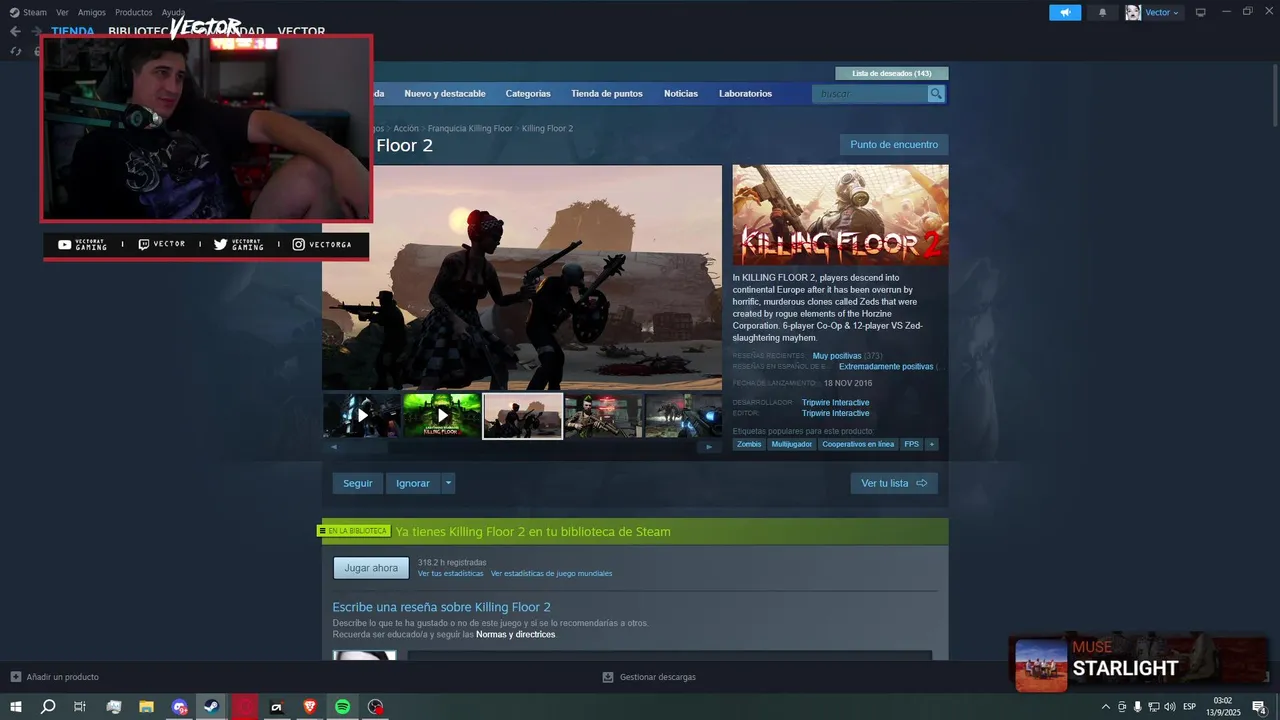
Task: Open Spotify from the taskbar
Action: point(342,707)
